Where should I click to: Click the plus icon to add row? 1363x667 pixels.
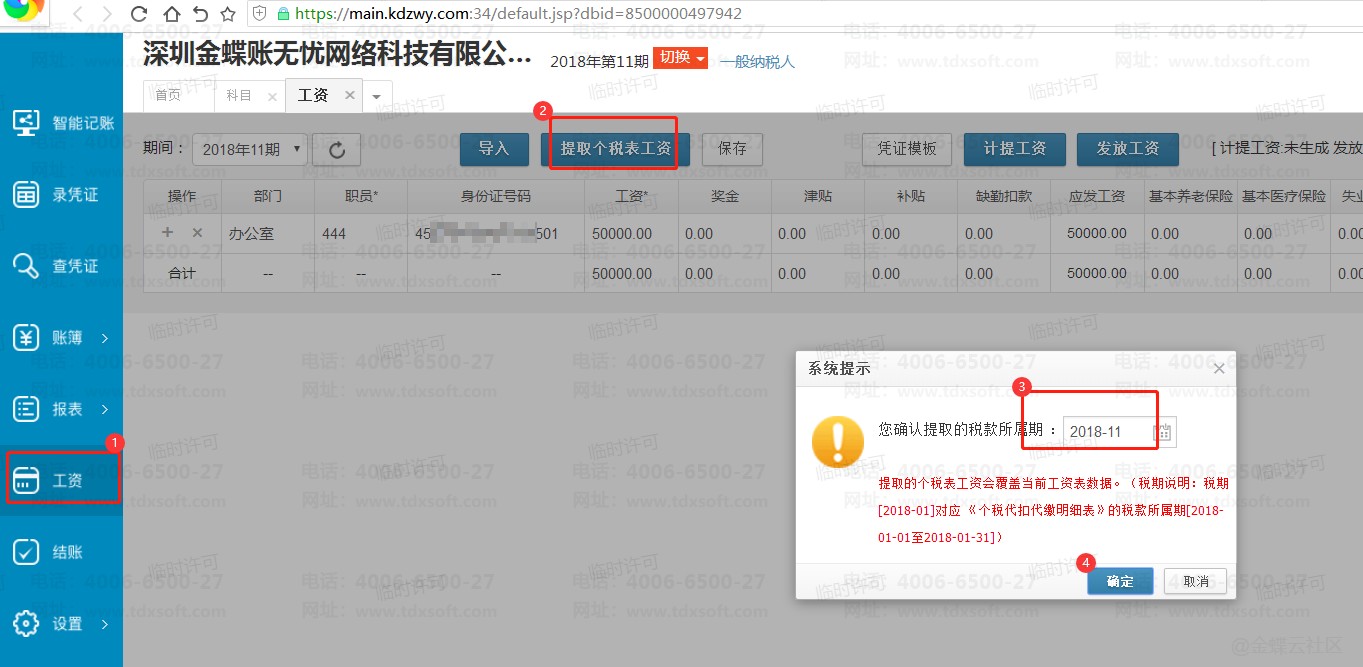167,233
